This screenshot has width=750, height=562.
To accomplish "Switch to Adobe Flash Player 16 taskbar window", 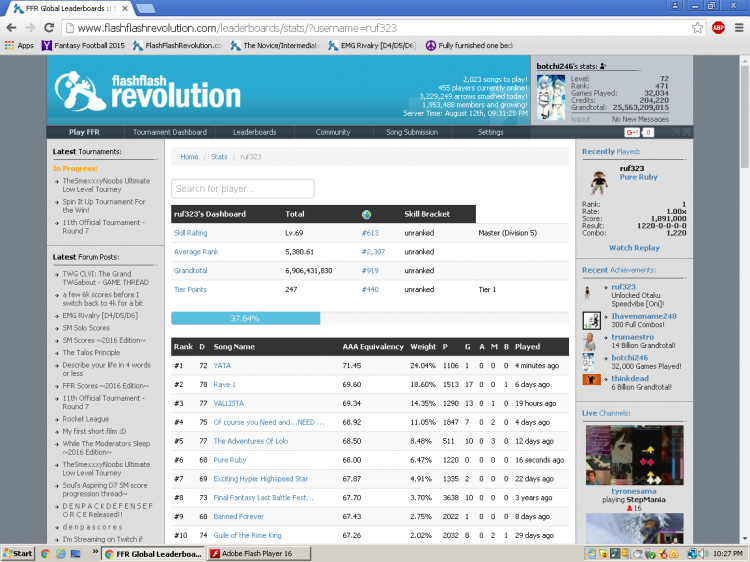I will point(259,553).
